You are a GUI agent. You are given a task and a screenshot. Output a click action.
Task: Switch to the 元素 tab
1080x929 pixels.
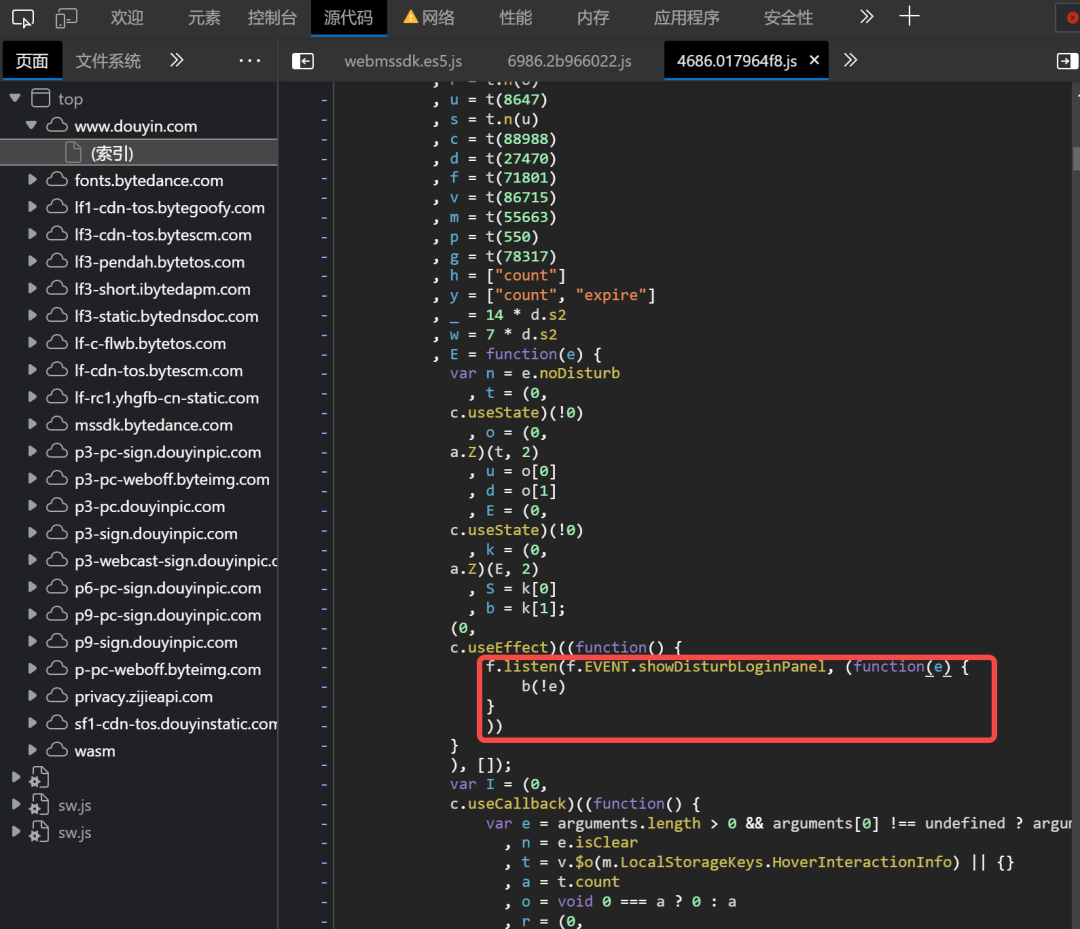tap(204, 18)
